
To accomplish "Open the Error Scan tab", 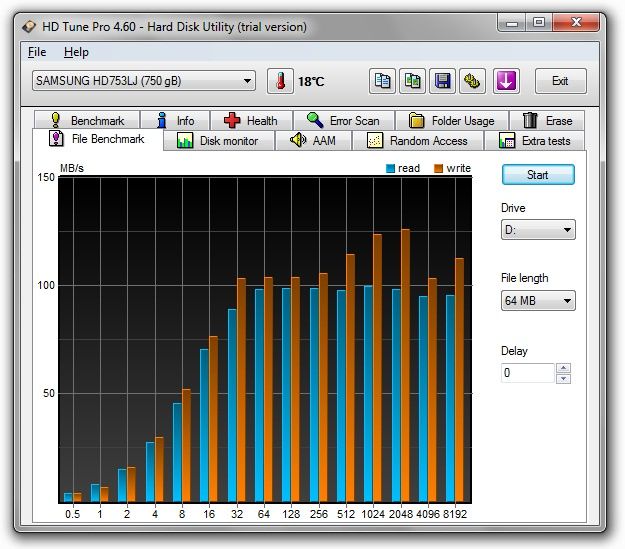I will 344,120.
